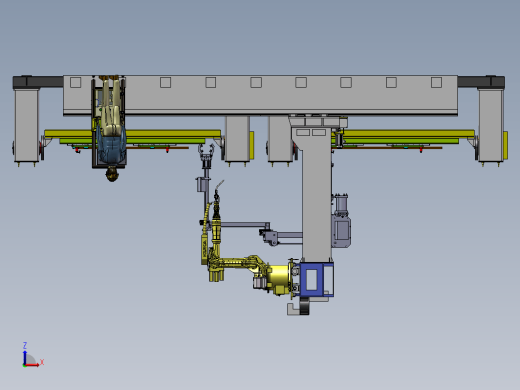Select the right yellow-green platform

[403, 137]
